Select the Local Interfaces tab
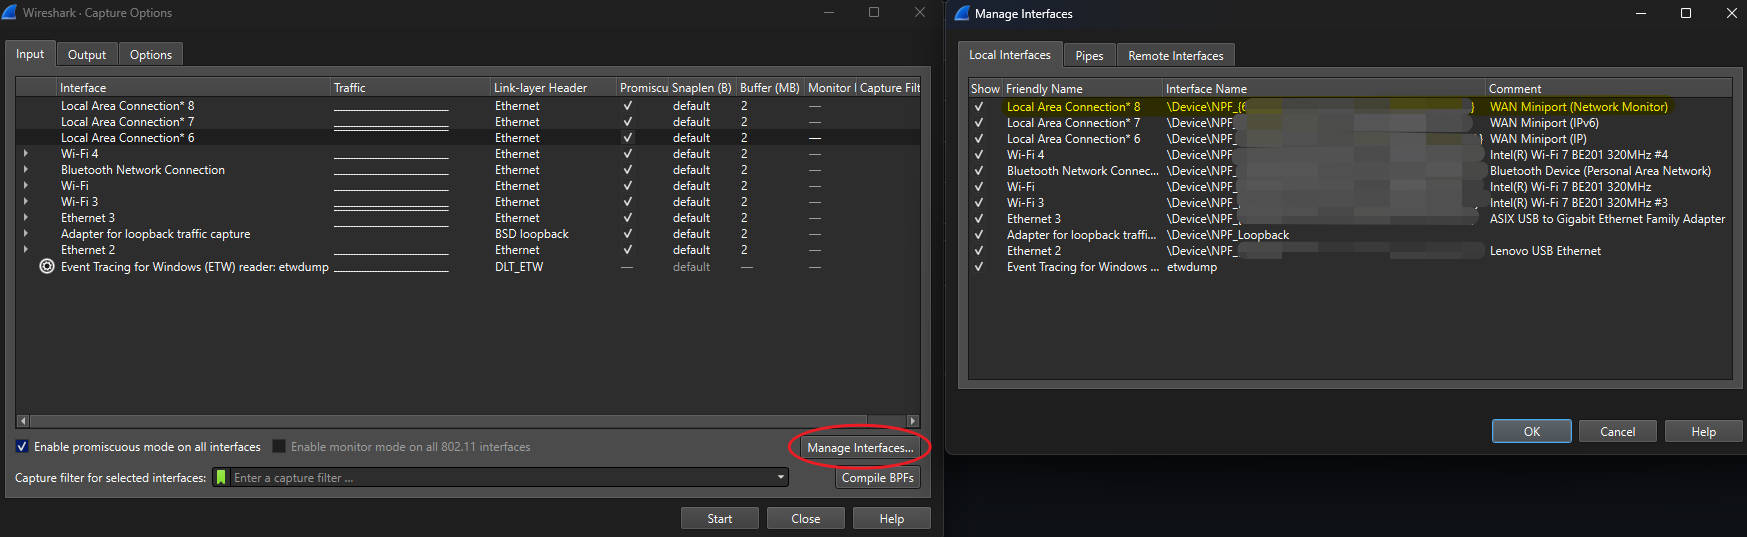Image resolution: width=1747 pixels, height=537 pixels. tap(1010, 55)
